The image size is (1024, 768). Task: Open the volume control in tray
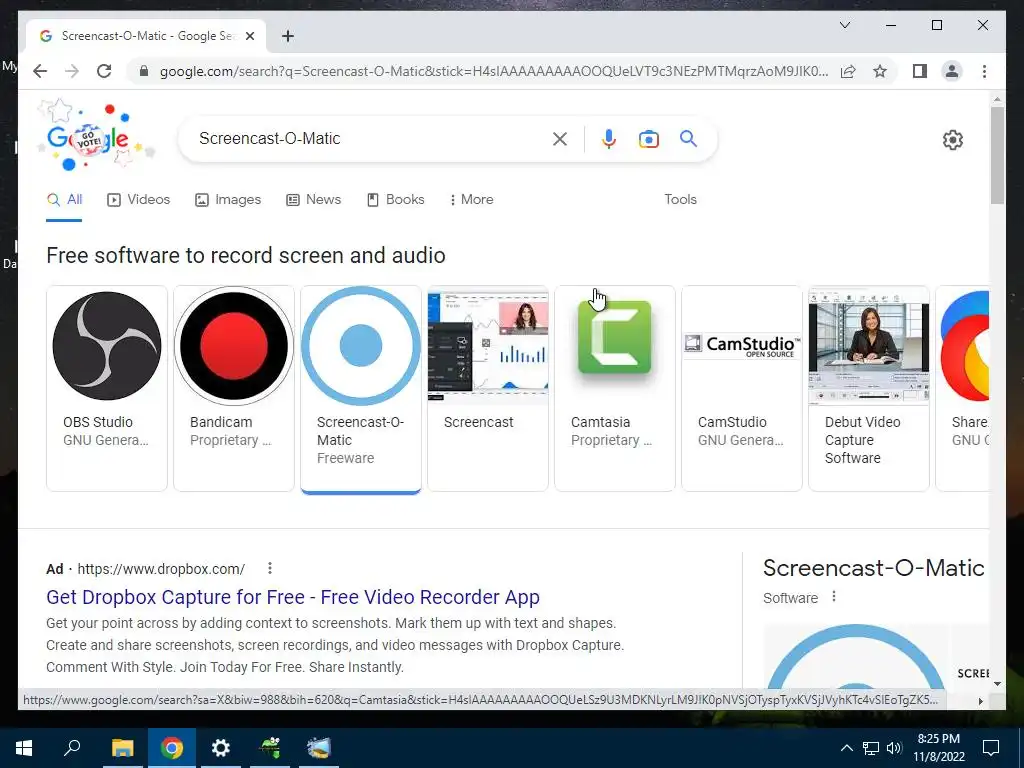[x=894, y=748]
